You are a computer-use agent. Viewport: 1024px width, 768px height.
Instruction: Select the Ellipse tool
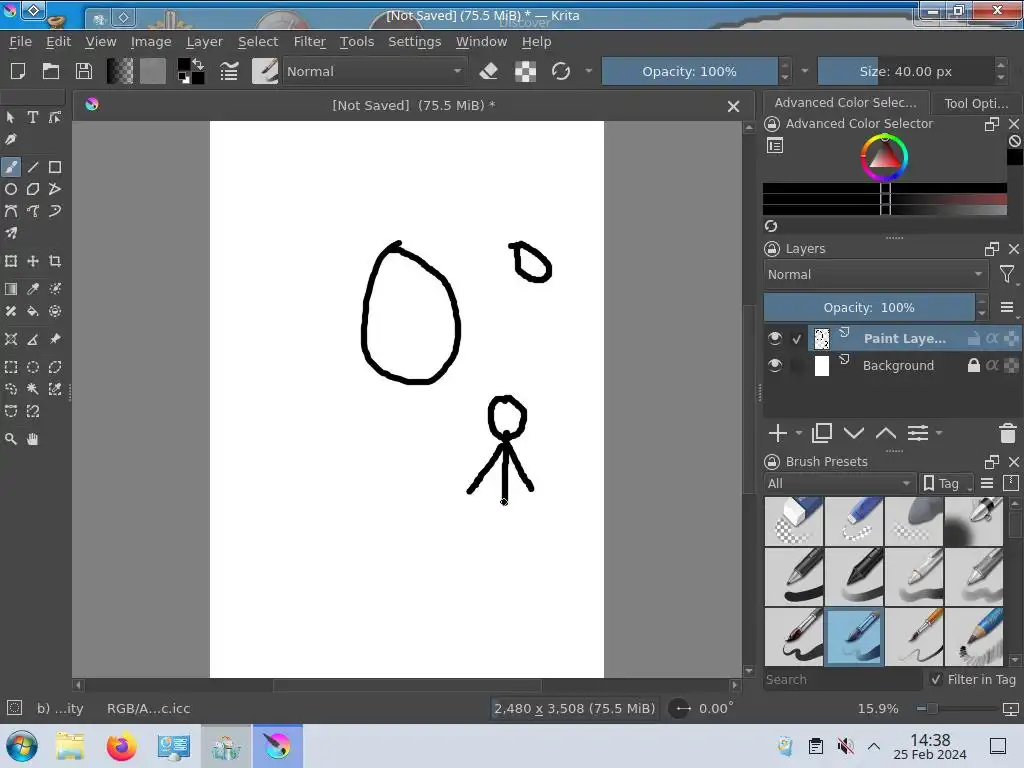pos(11,189)
